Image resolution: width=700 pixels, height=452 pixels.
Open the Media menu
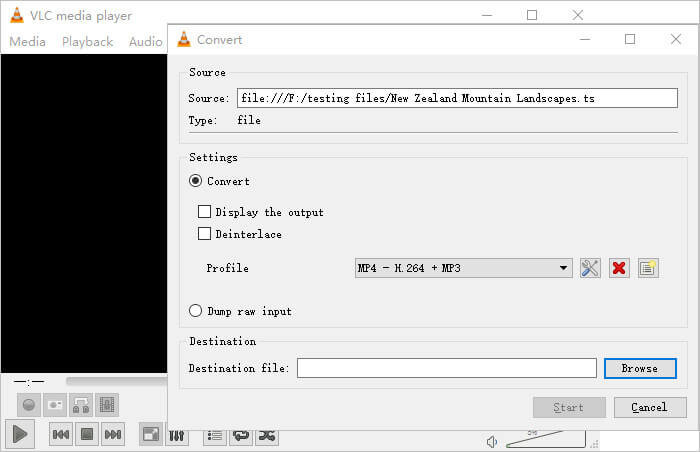pyautogui.click(x=27, y=42)
